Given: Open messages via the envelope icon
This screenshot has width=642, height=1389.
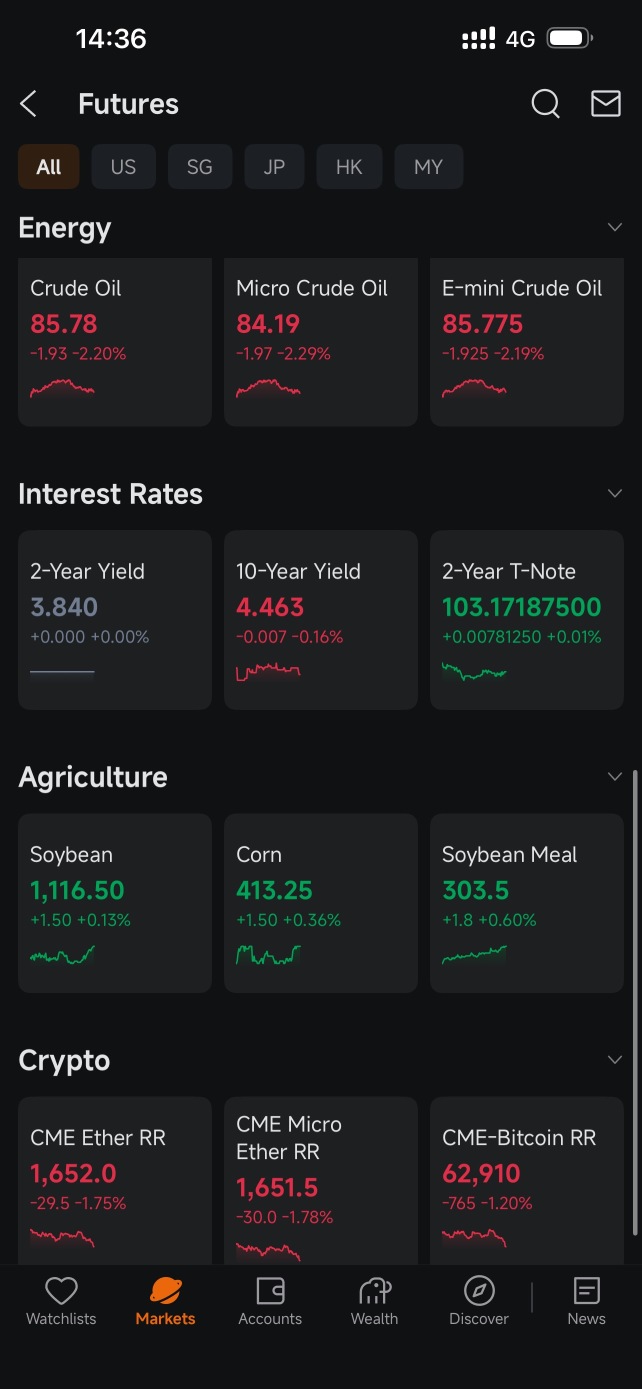Looking at the screenshot, I should pyautogui.click(x=606, y=104).
